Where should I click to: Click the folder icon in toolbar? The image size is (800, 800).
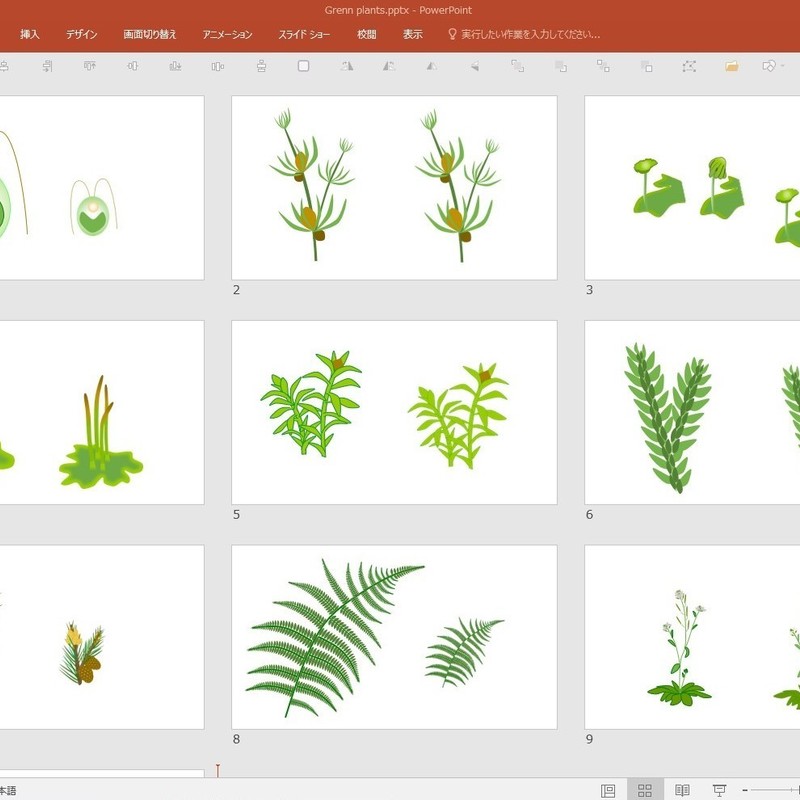point(732,66)
